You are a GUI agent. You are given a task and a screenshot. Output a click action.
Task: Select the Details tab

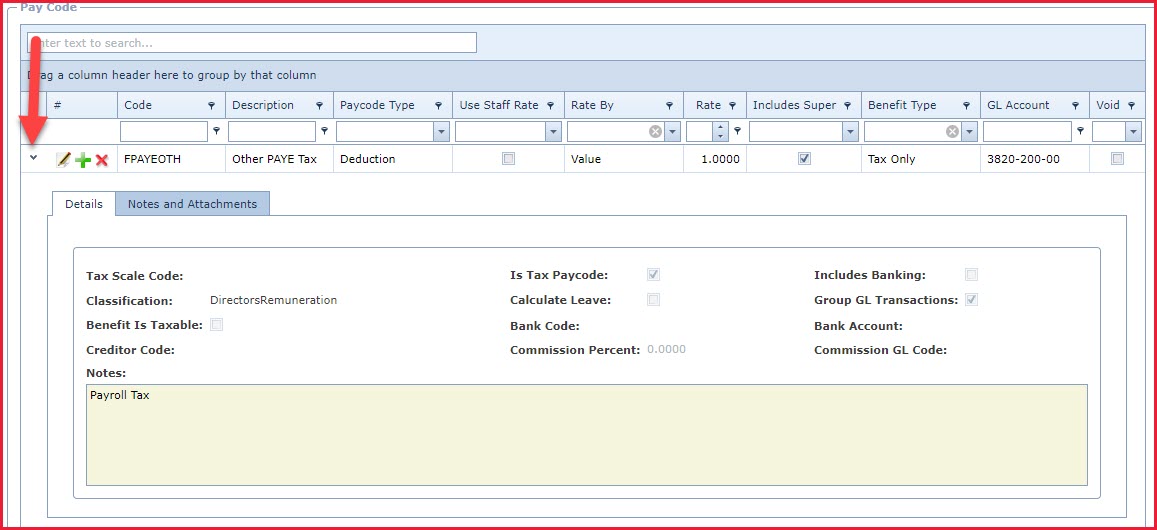(84, 204)
